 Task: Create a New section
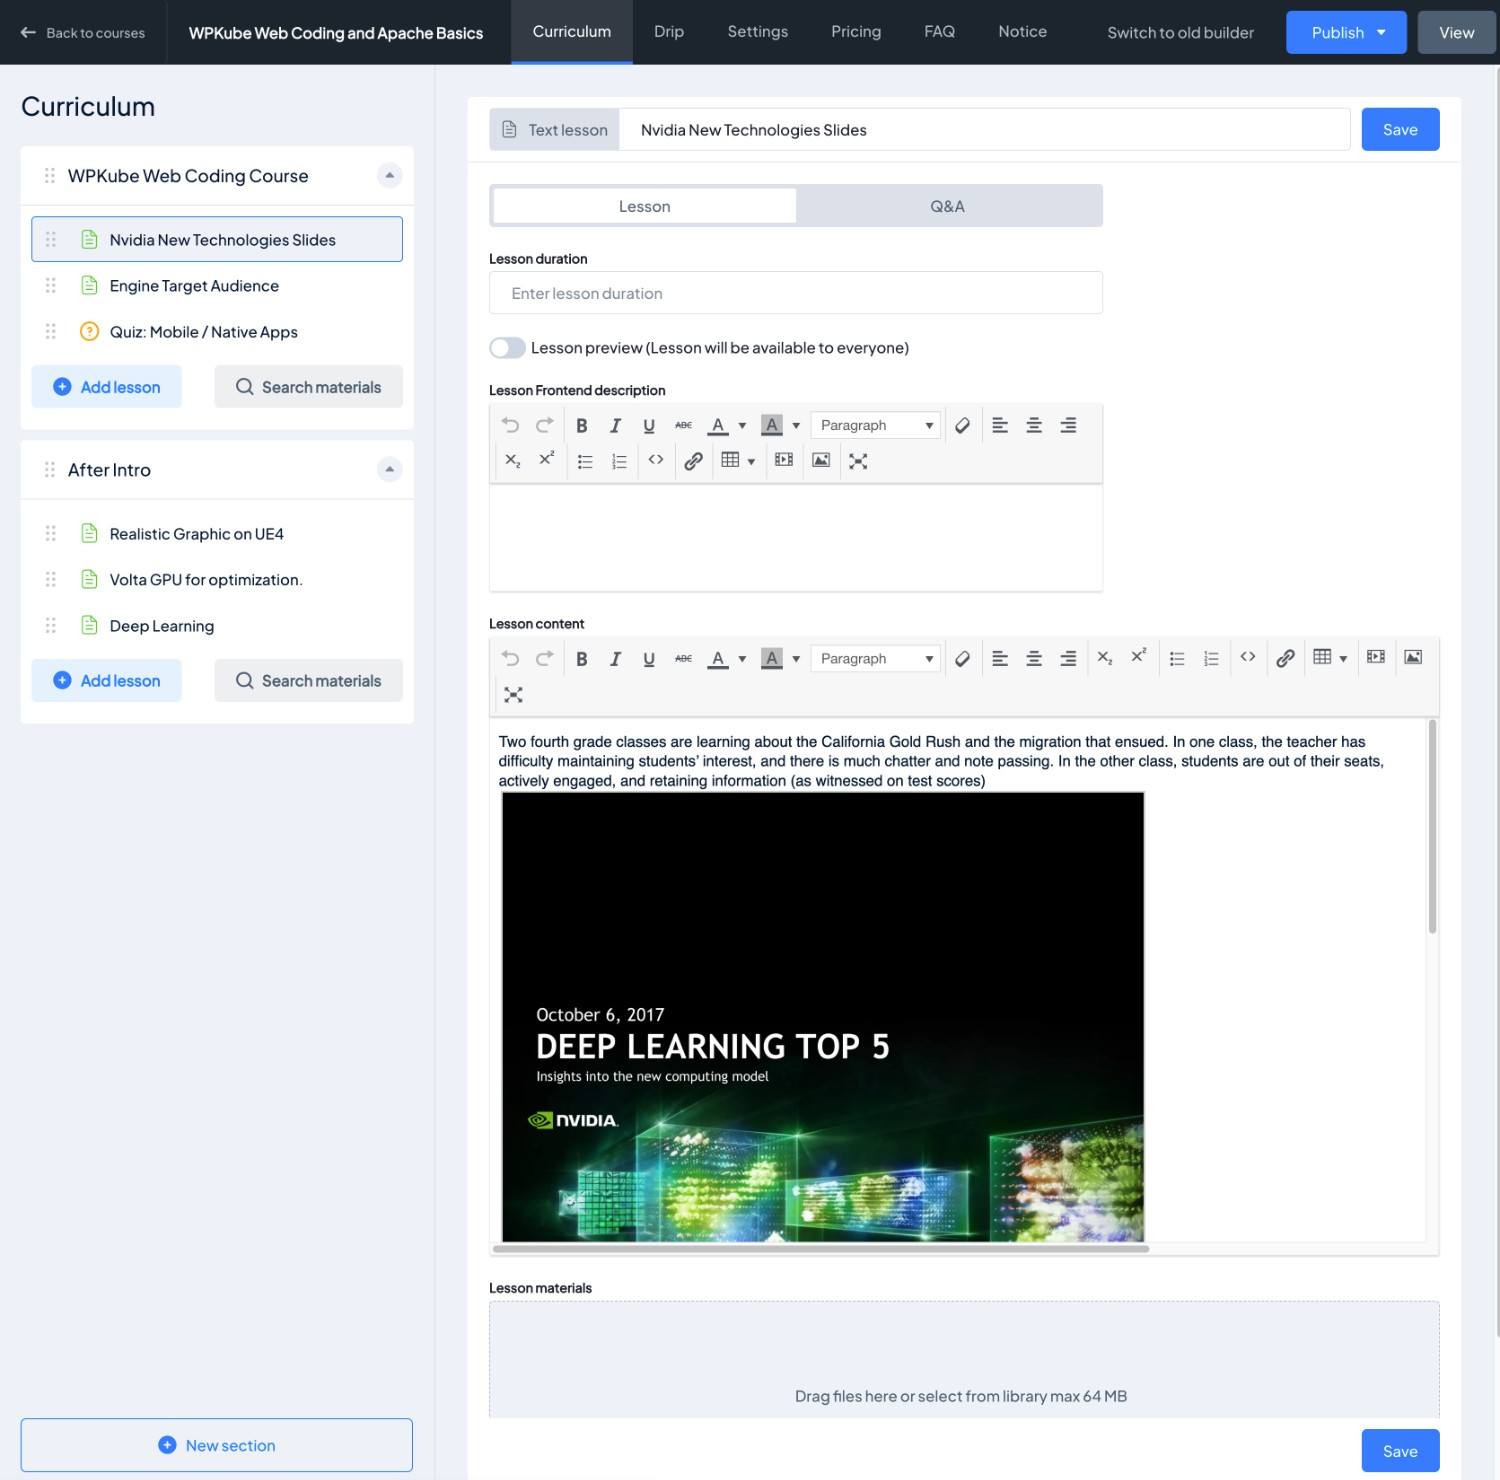coord(217,1445)
